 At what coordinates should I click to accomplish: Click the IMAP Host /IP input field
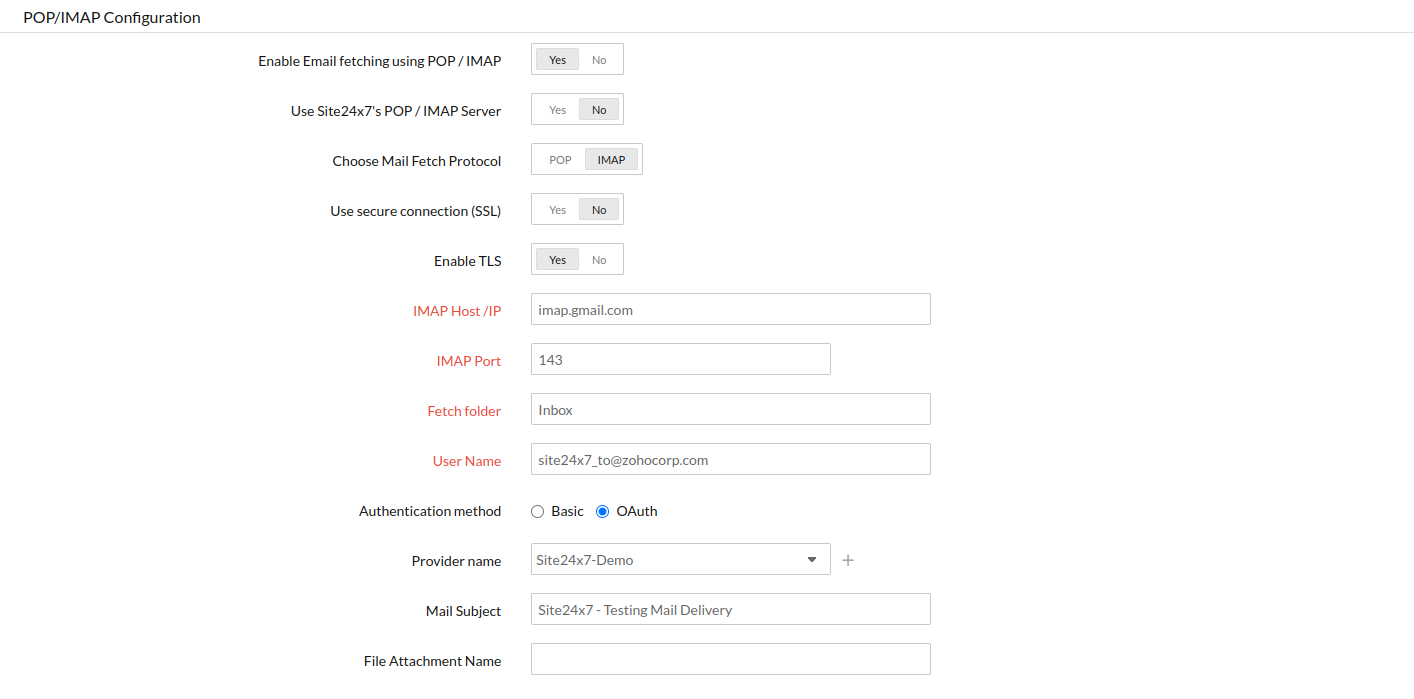[730, 309]
